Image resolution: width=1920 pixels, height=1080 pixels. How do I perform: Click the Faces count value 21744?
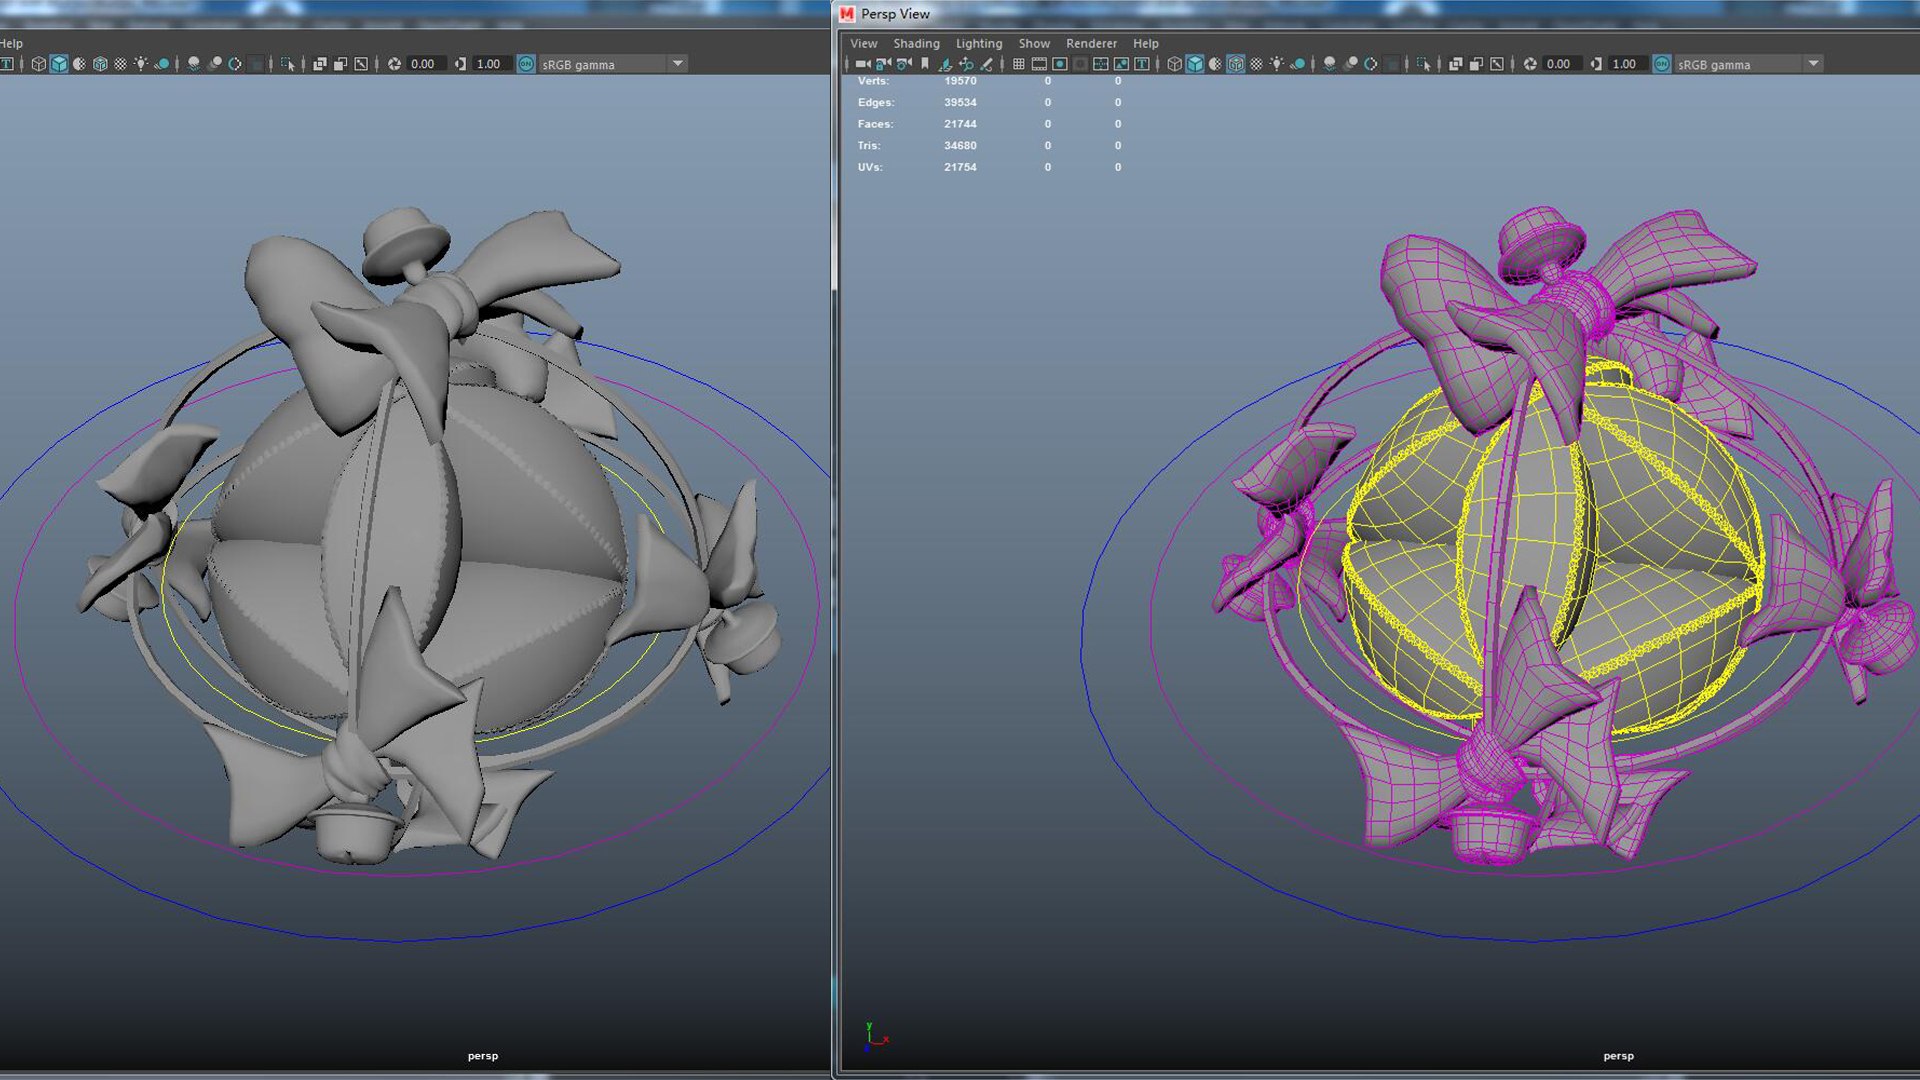click(960, 124)
